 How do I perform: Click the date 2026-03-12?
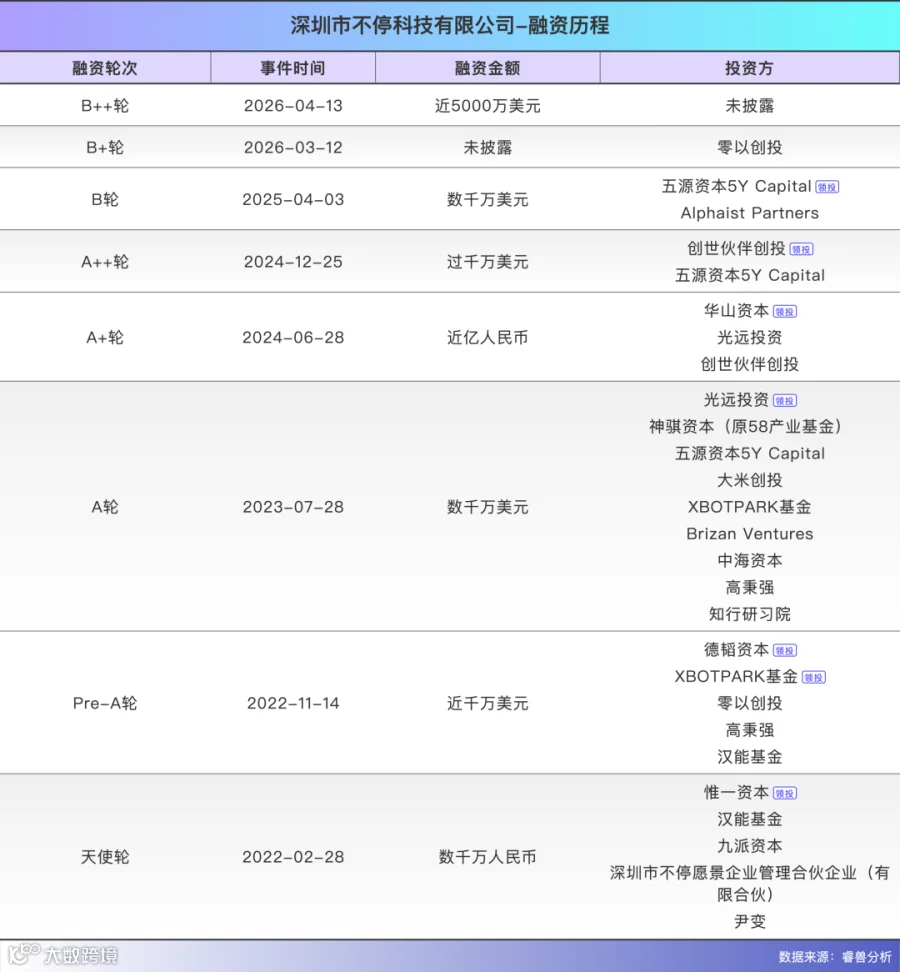(293, 148)
